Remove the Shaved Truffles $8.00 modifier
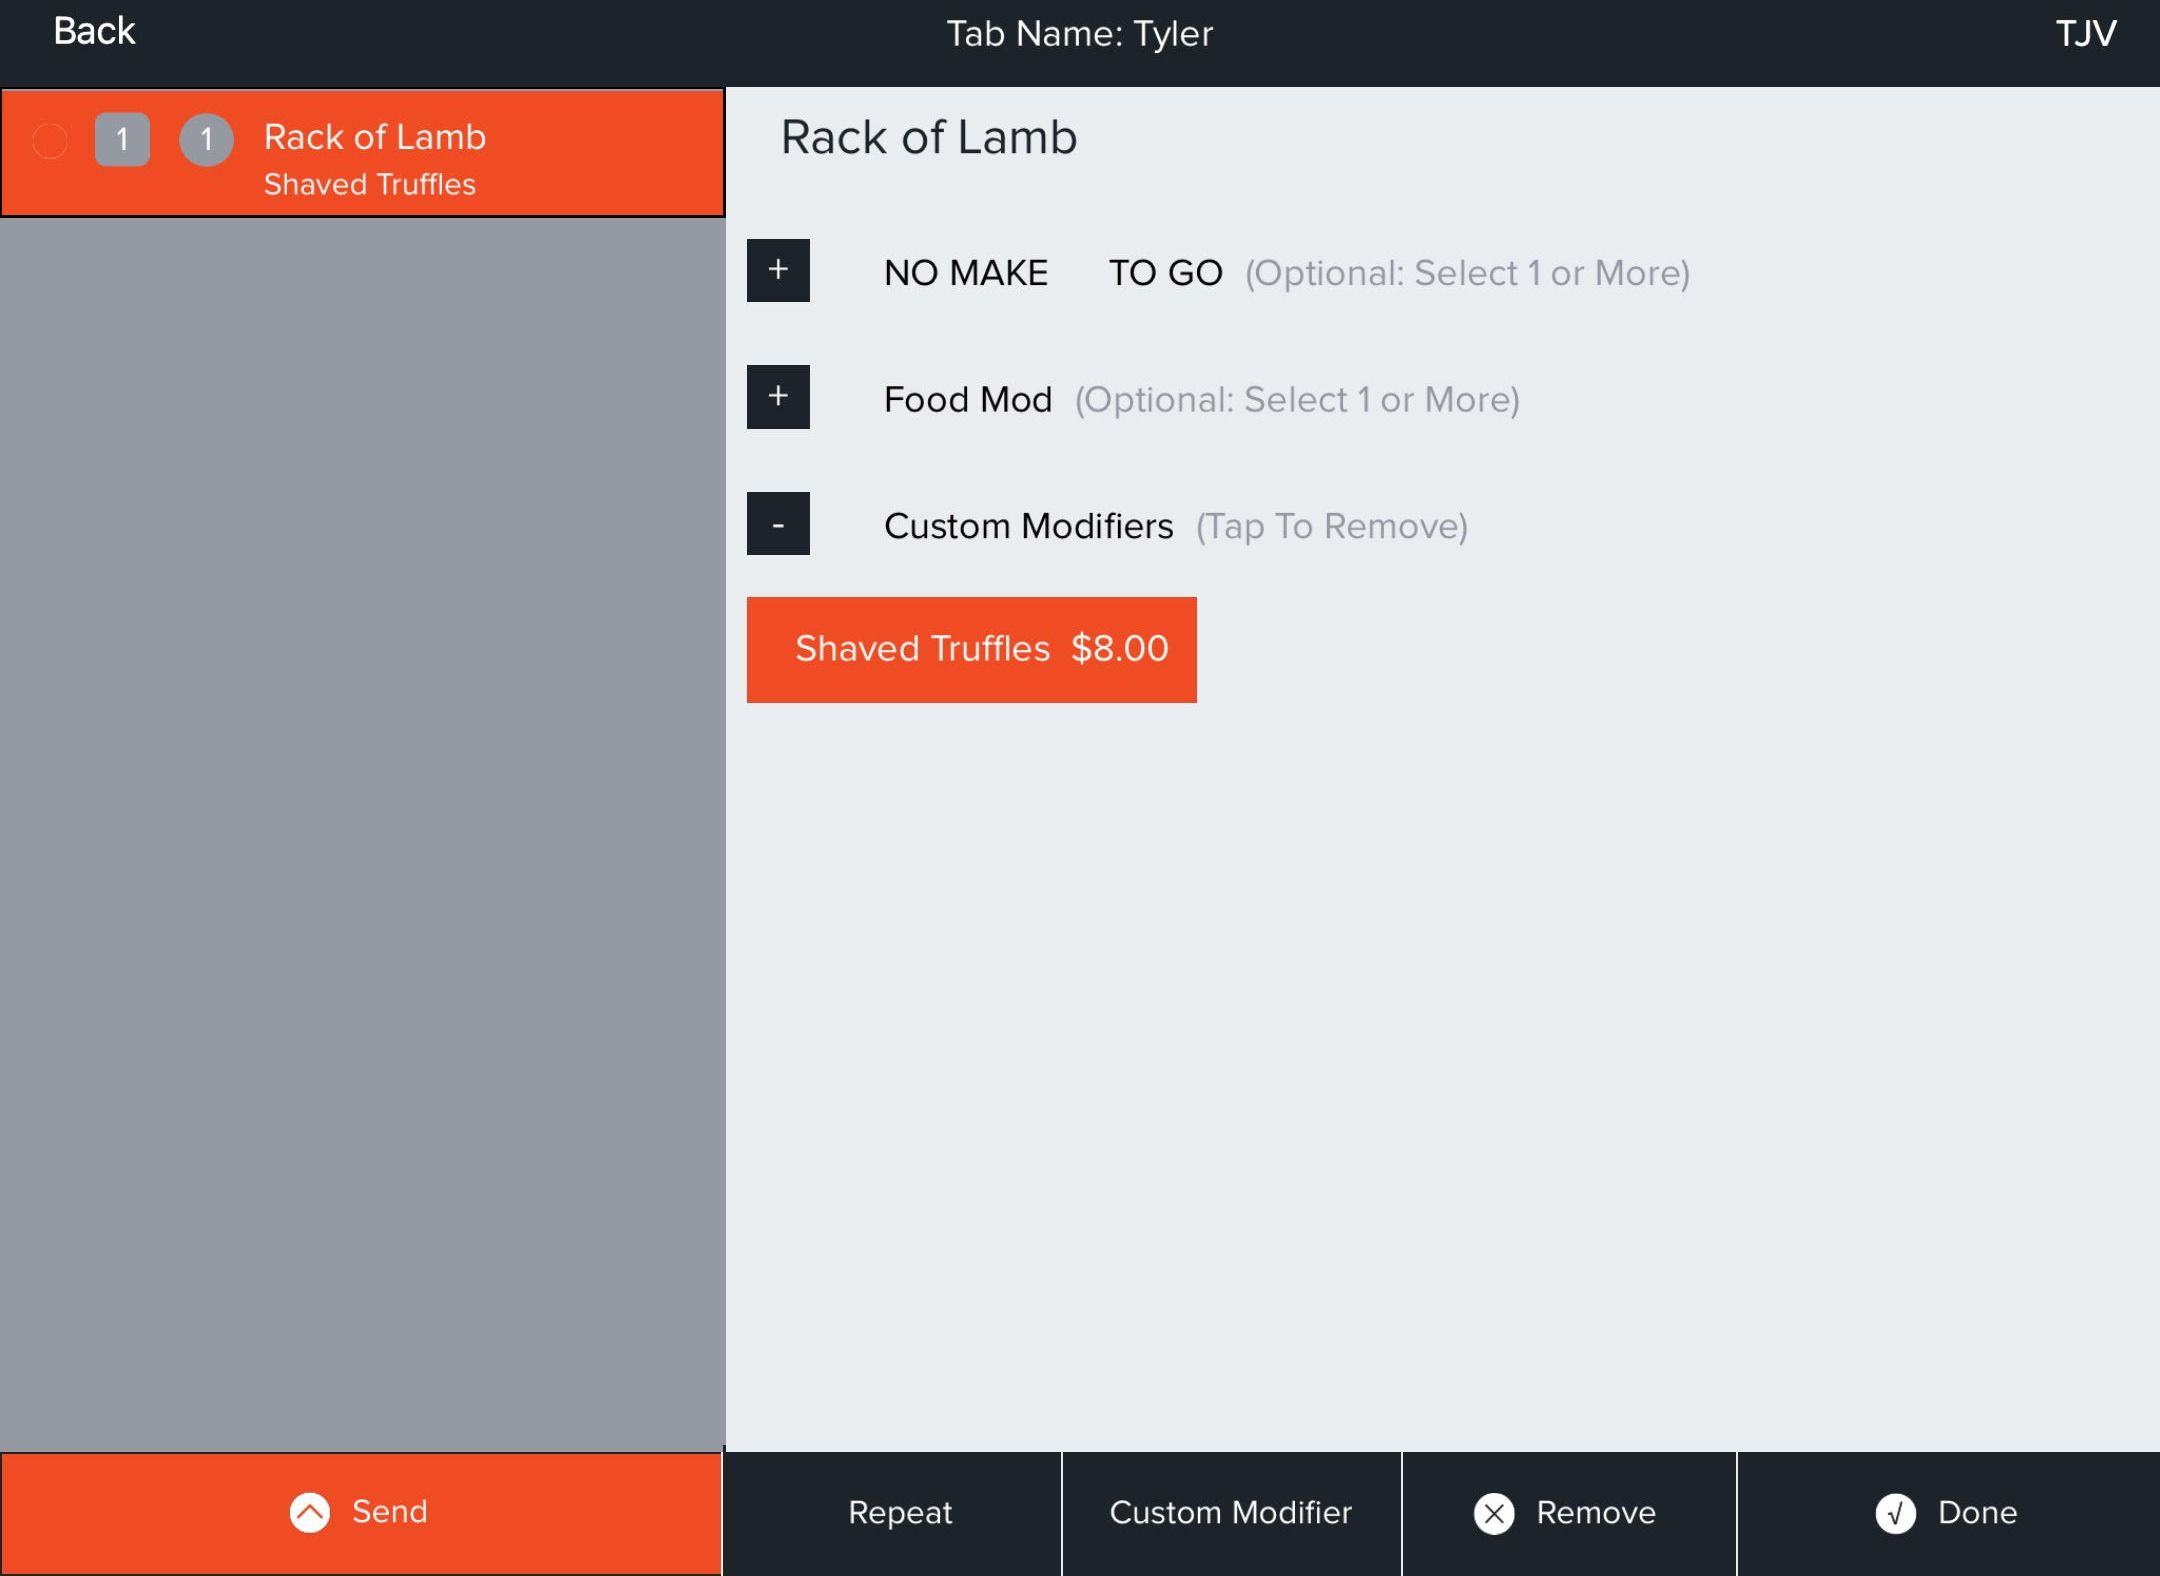The width and height of the screenshot is (2160, 1576). coord(971,649)
